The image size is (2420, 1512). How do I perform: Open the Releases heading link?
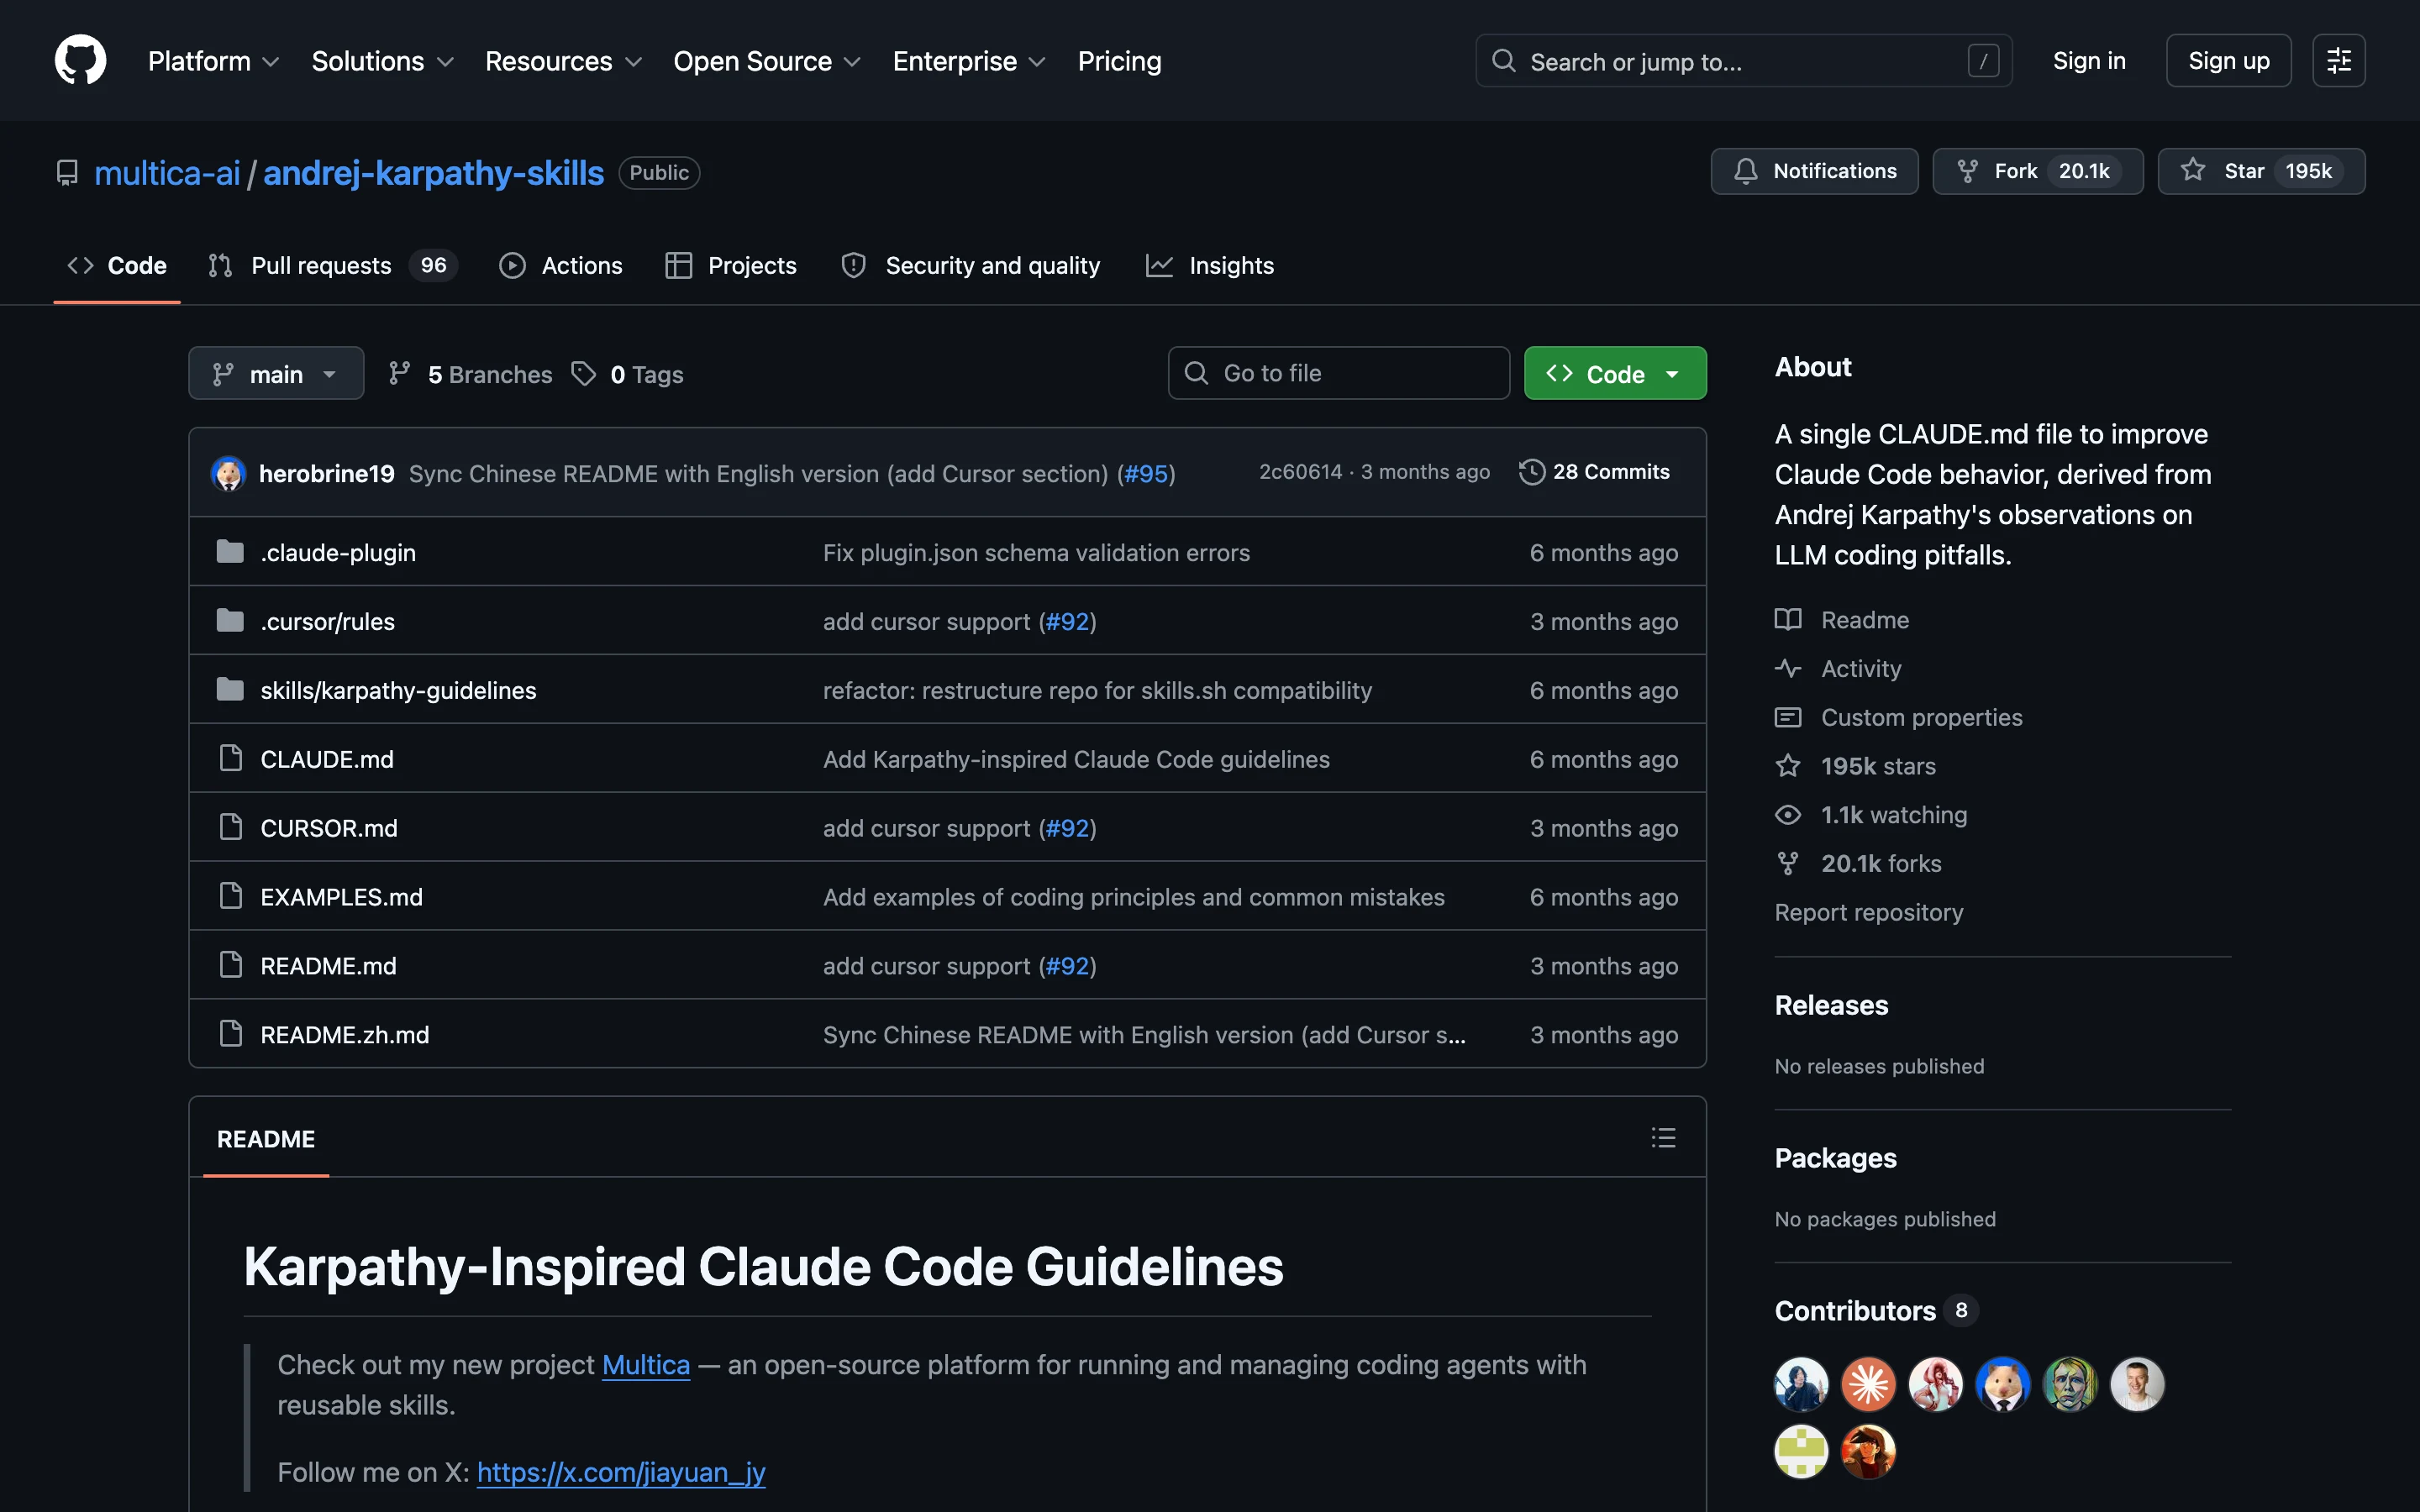pos(1831,1005)
